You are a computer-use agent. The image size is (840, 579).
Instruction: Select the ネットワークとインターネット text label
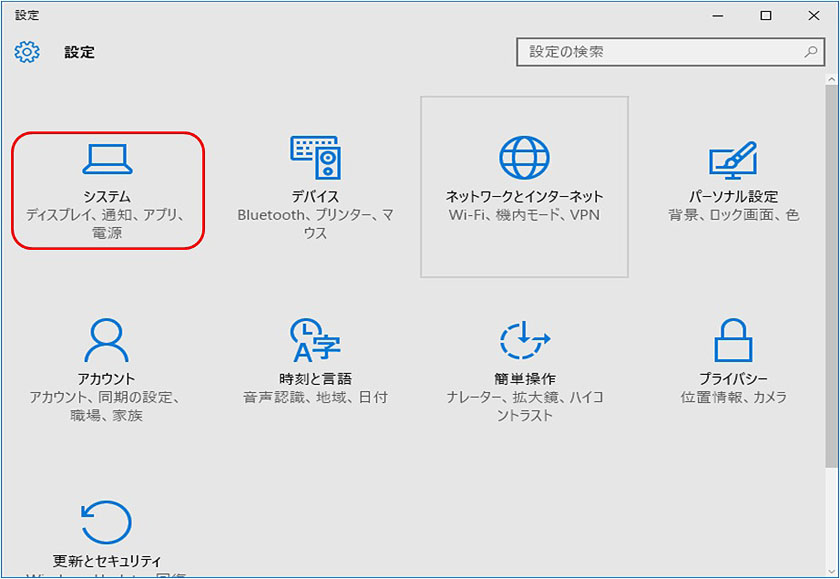pos(524,197)
